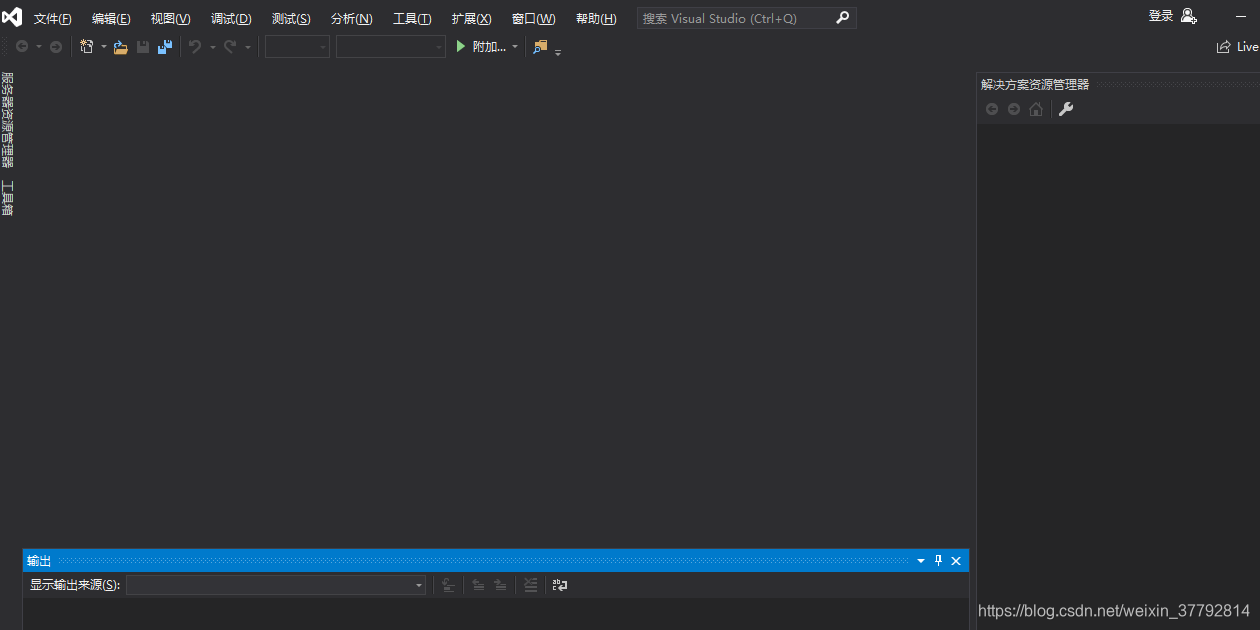Open Output panel window position dropdown
1260x630 pixels.
(x=921, y=561)
